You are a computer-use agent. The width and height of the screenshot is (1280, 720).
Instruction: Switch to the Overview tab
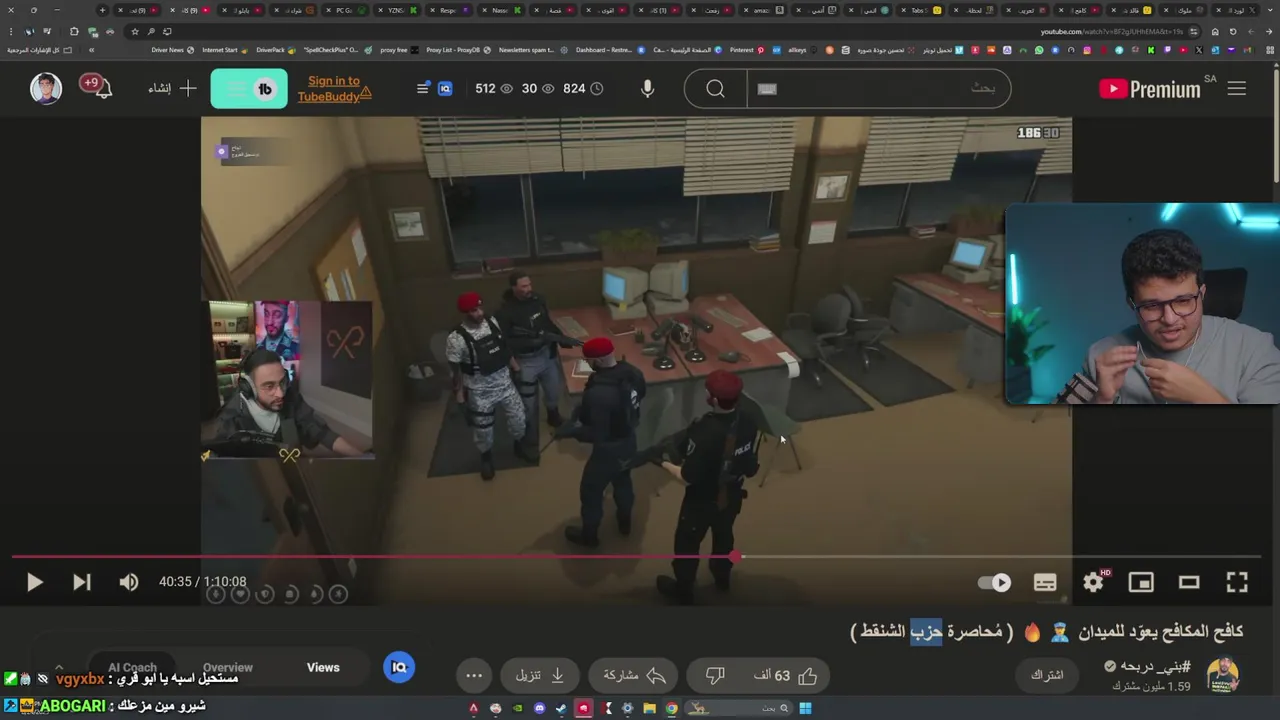(228, 667)
